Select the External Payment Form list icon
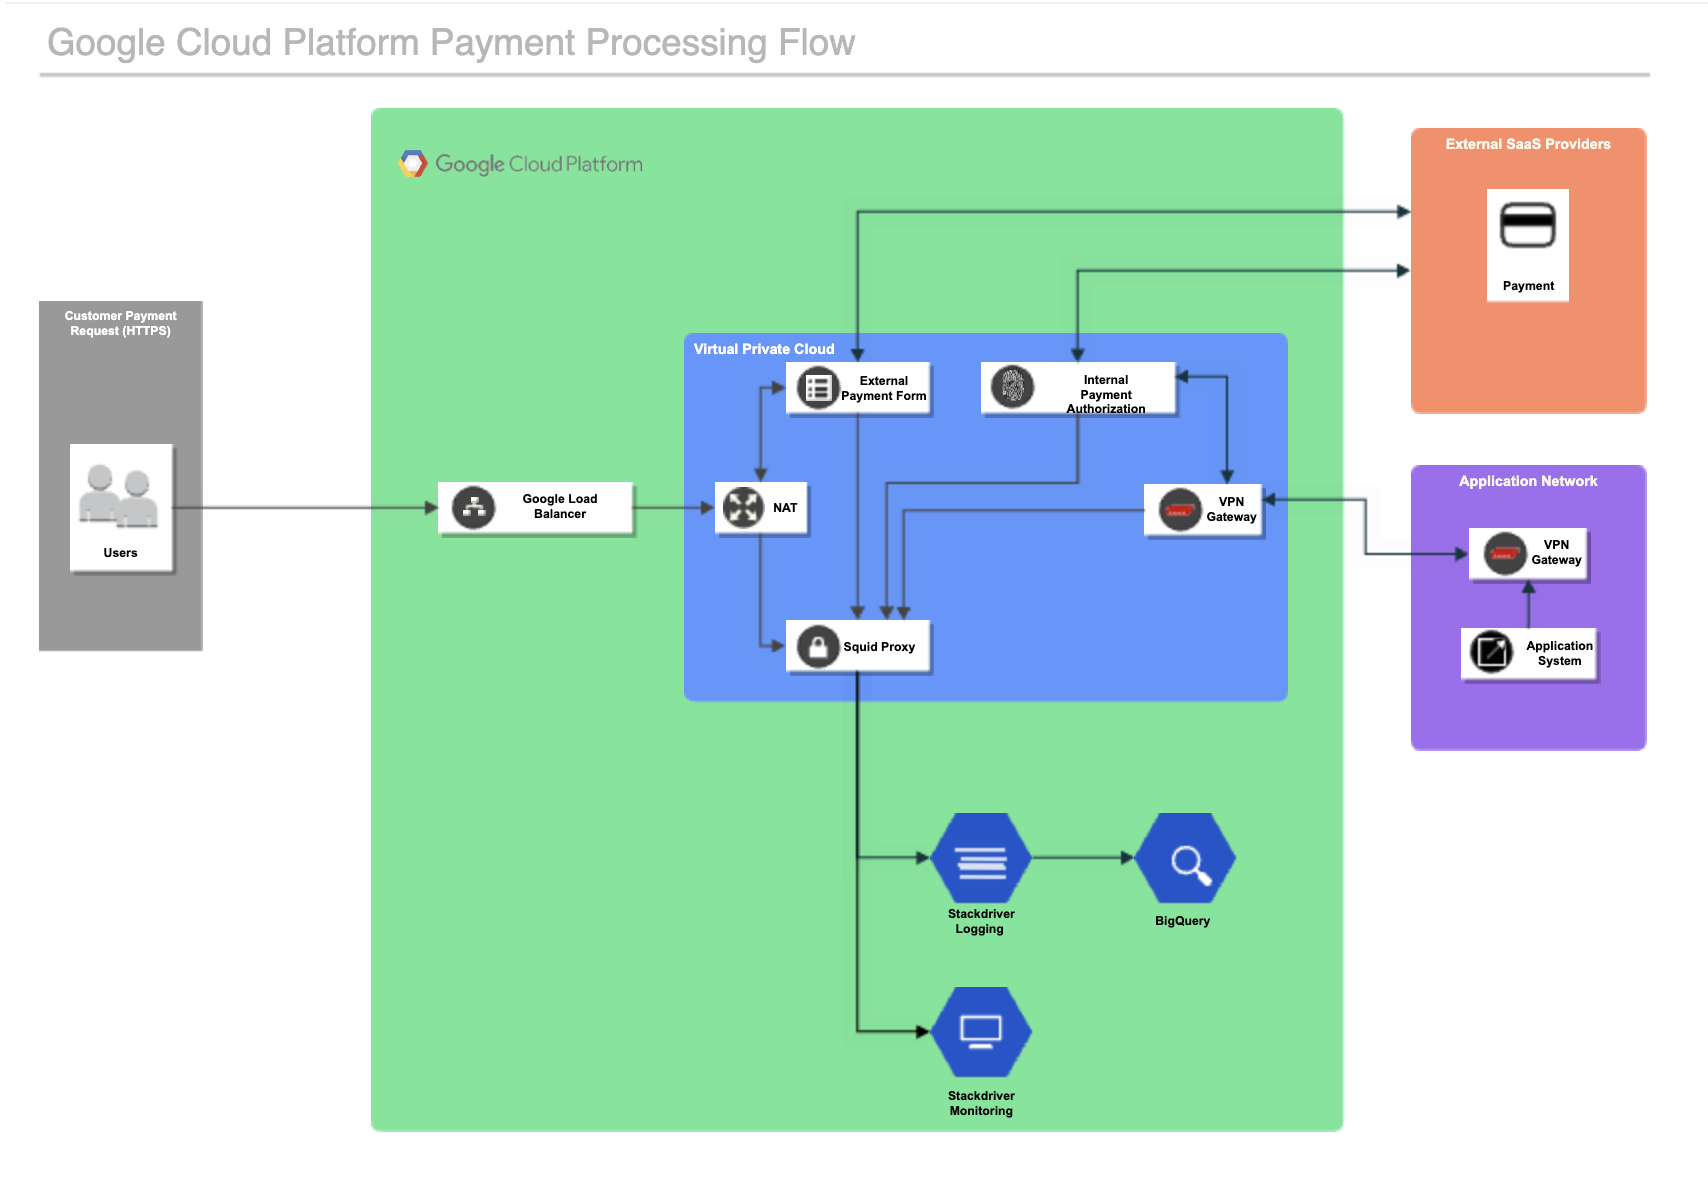Screen dimensions: 1708x1186 pyautogui.click(x=818, y=388)
